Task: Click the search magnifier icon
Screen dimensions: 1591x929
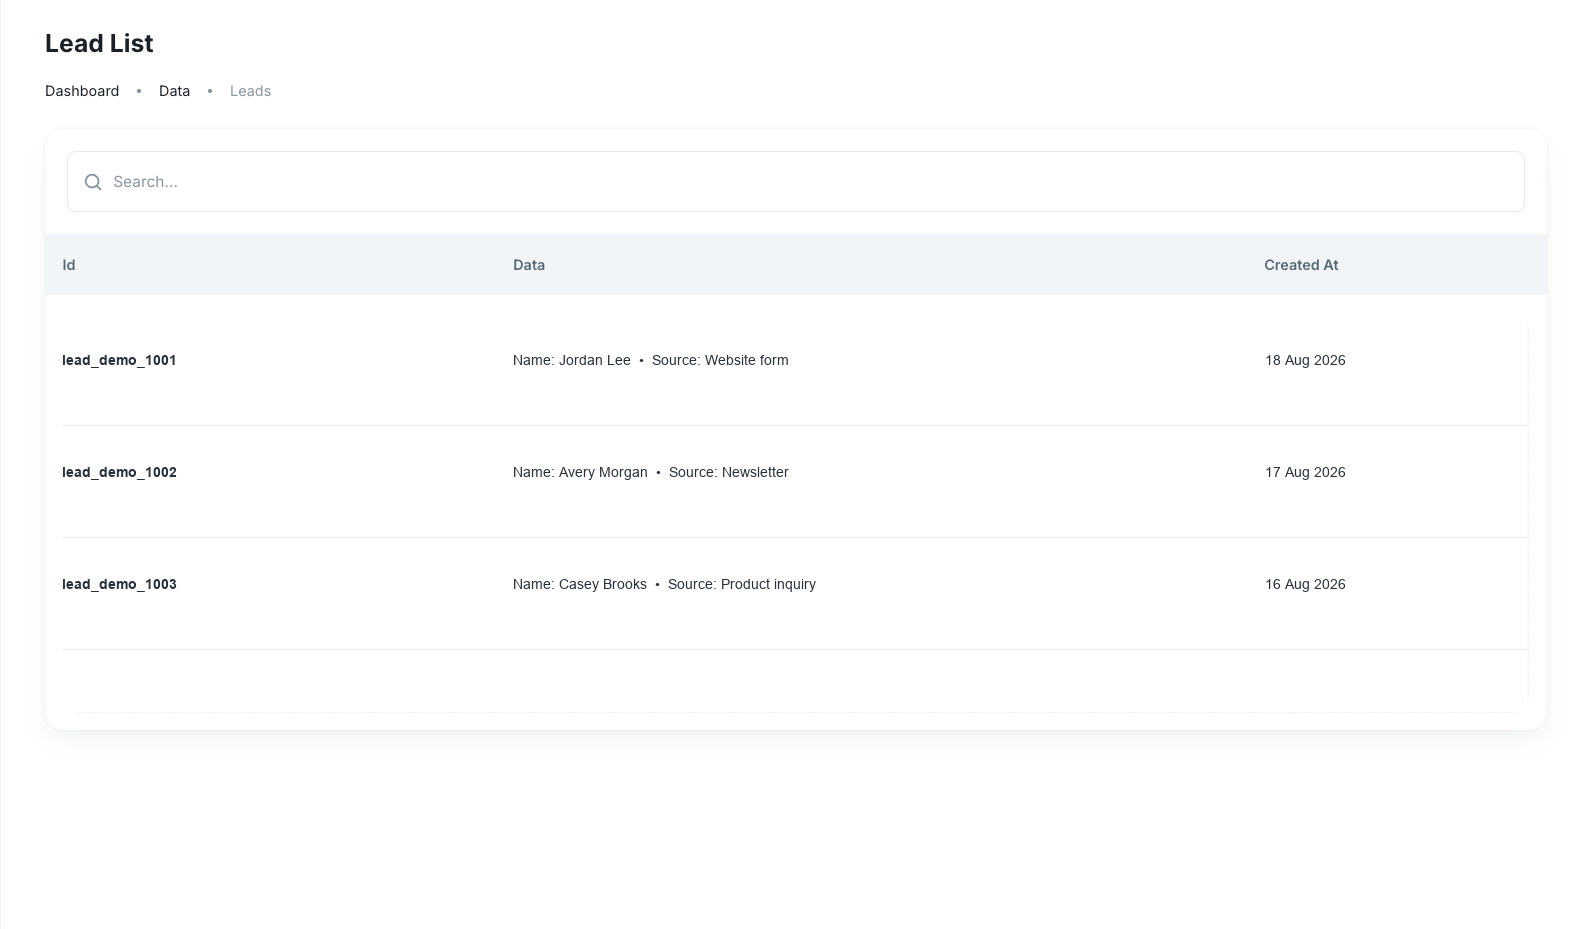Action: tap(93, 182)
